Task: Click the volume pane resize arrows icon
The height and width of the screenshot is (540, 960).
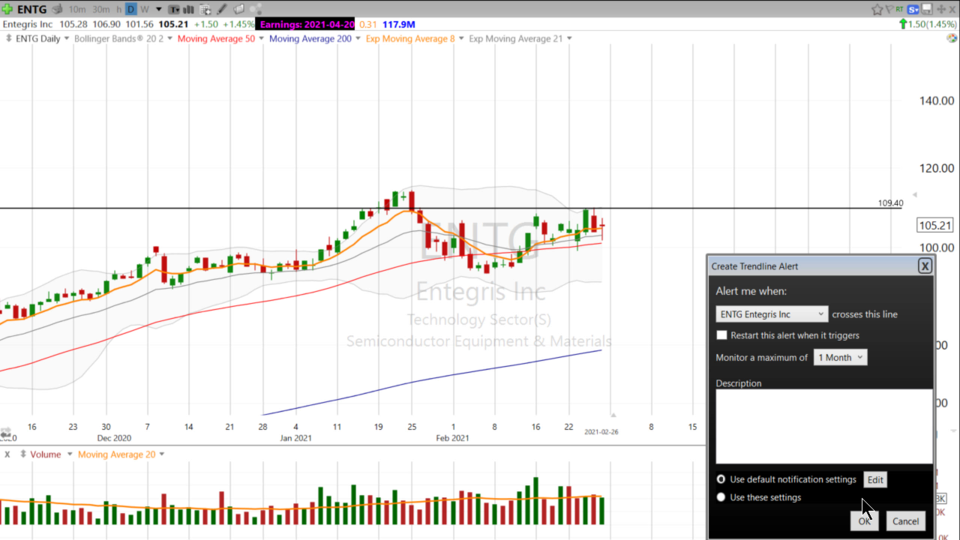Action: coord(23,454)
